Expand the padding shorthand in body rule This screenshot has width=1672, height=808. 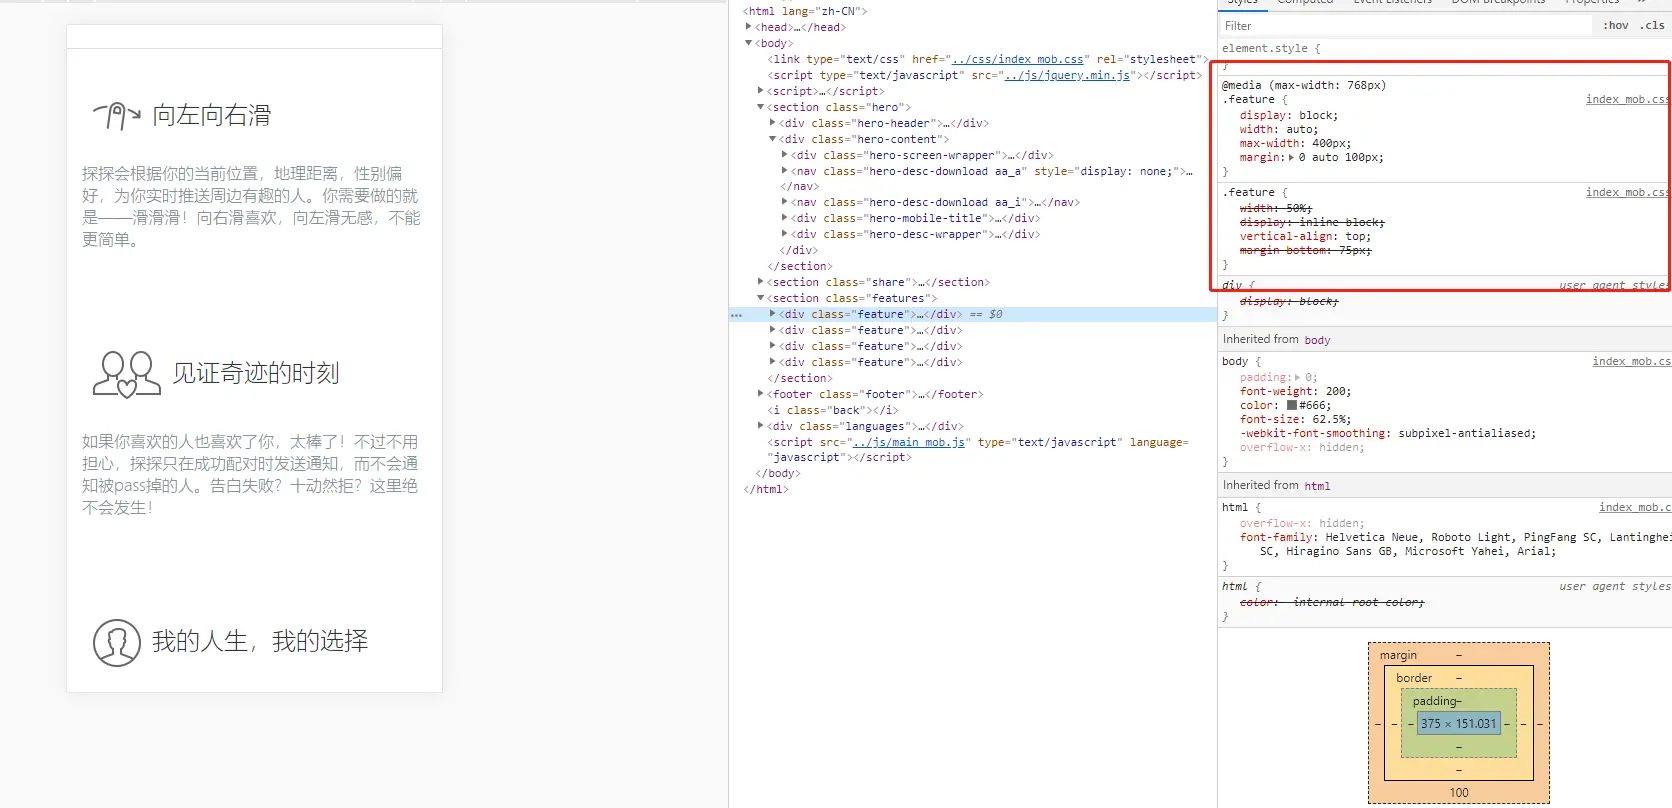coord(1297,378)
